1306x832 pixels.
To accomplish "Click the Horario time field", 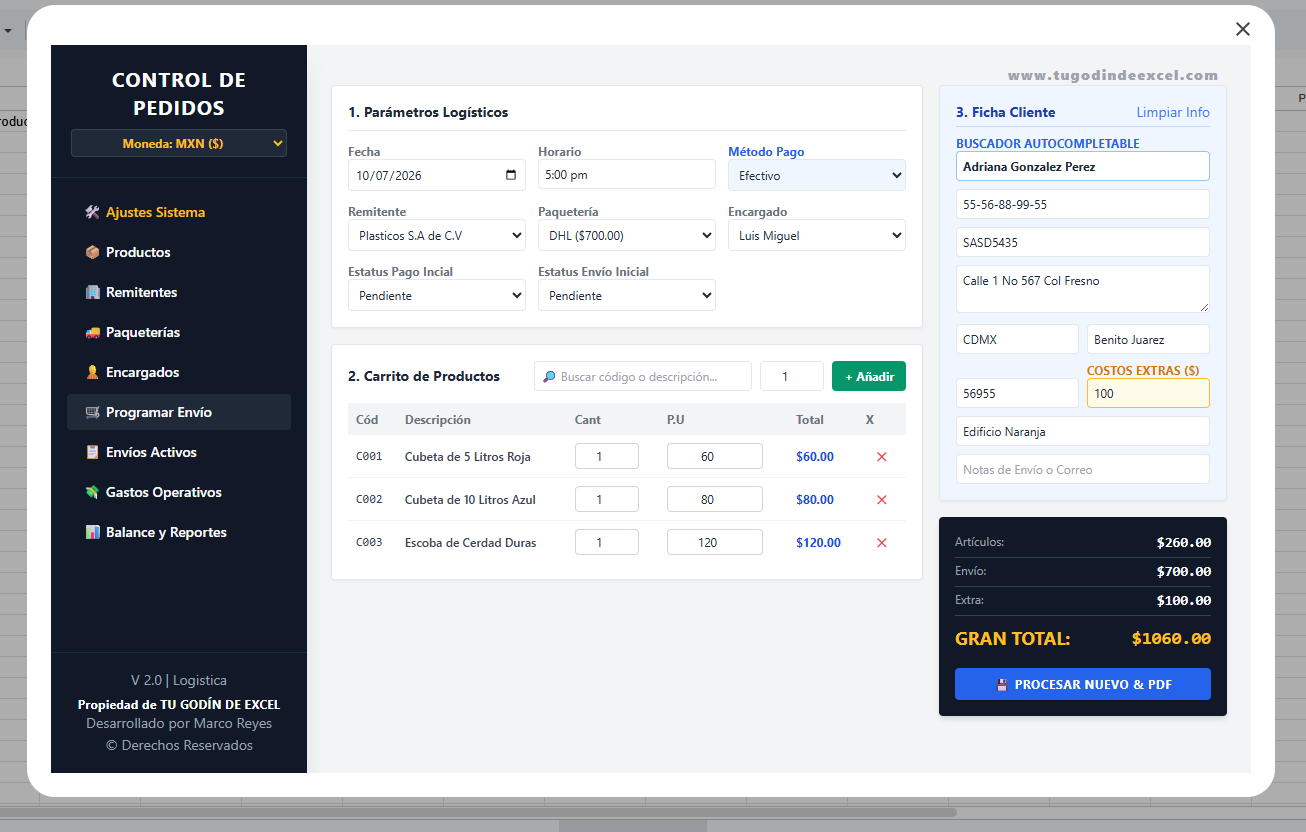I will (x=627, y=174).
